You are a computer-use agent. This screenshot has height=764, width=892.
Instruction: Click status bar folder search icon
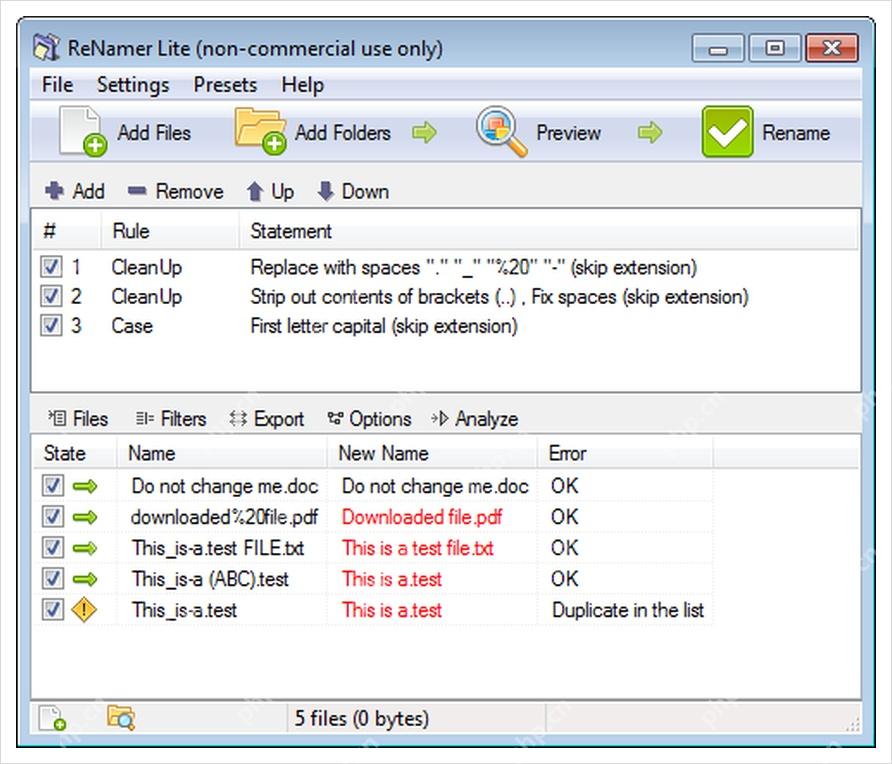(121, 717)
